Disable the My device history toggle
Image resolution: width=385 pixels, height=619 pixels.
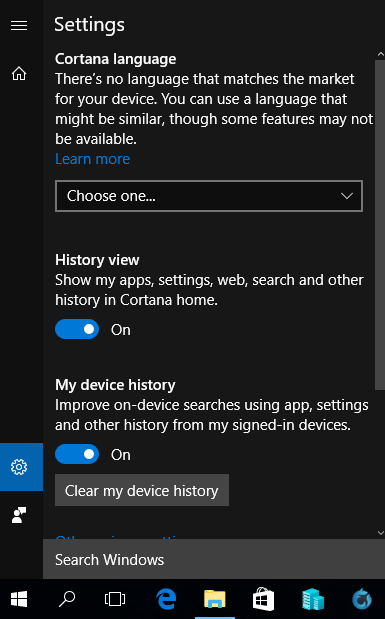(x=77, y=454)
